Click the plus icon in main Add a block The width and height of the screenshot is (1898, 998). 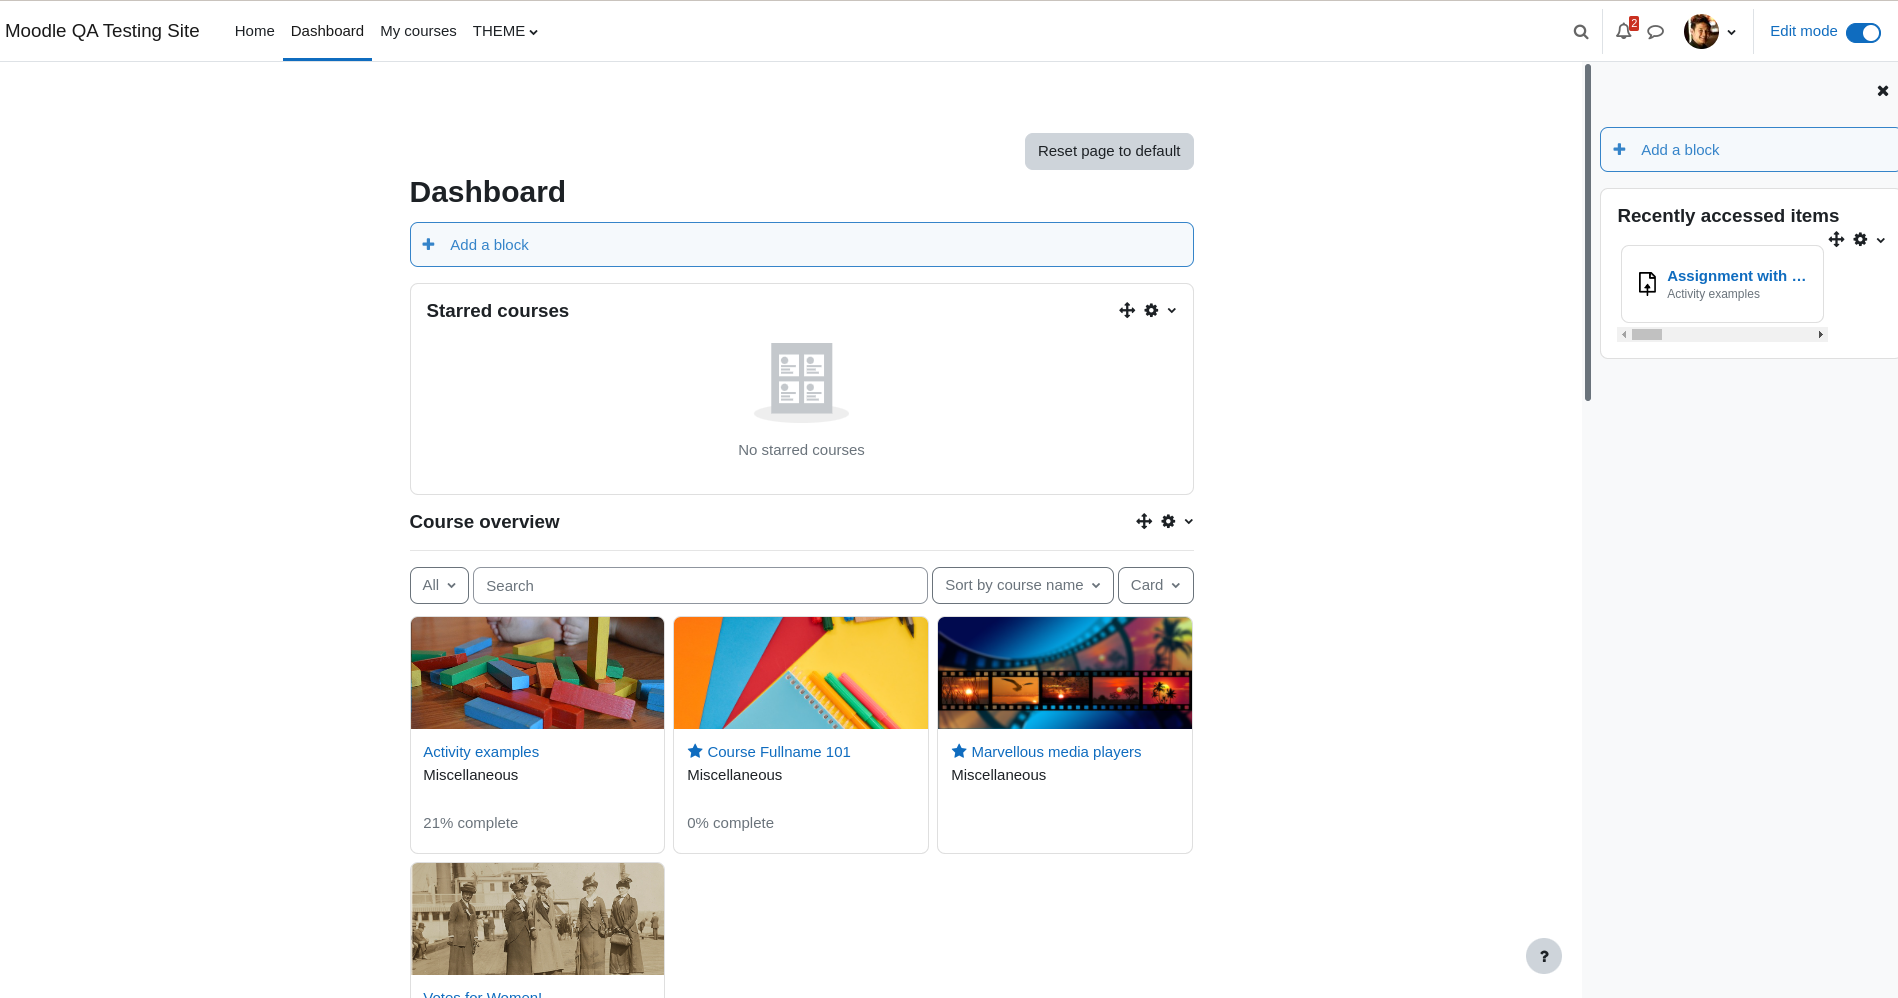click(x=429, y=245)
